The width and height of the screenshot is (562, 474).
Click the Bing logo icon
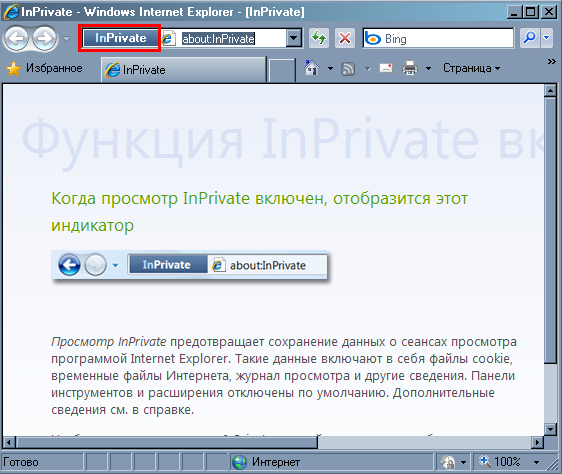(x=373, y=38)
